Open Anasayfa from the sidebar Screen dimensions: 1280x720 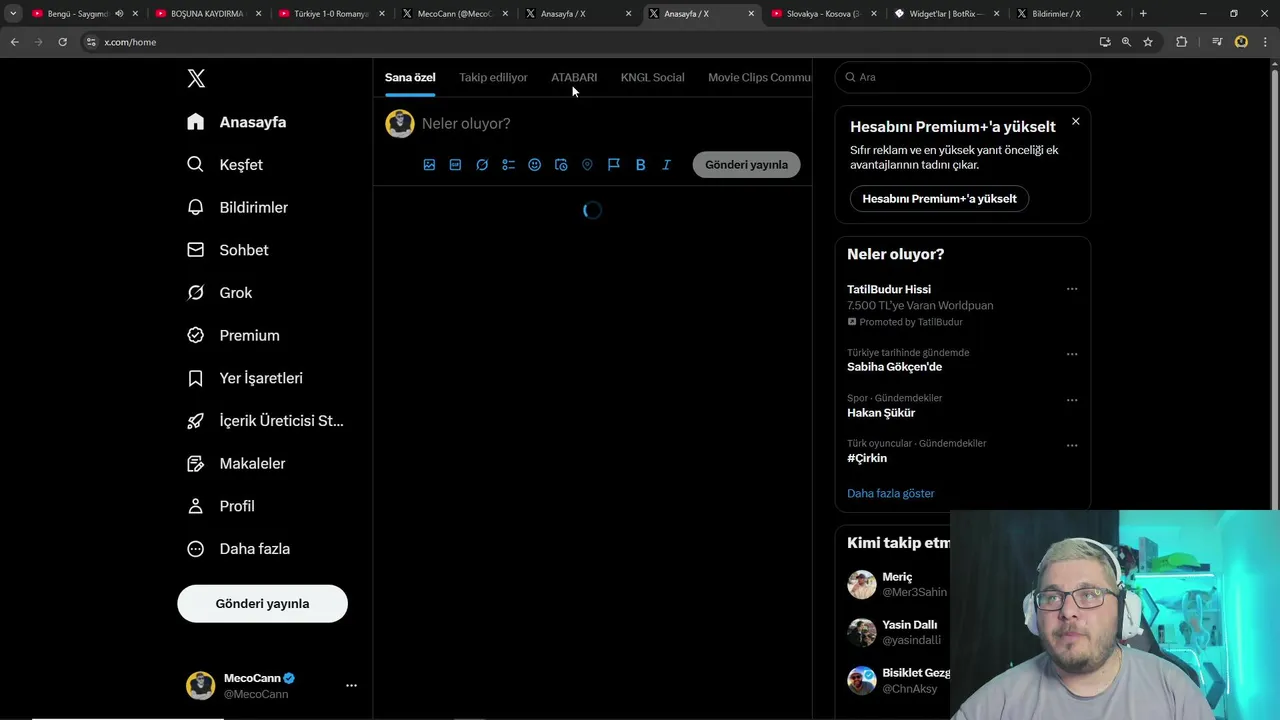[x=236, y=122]
